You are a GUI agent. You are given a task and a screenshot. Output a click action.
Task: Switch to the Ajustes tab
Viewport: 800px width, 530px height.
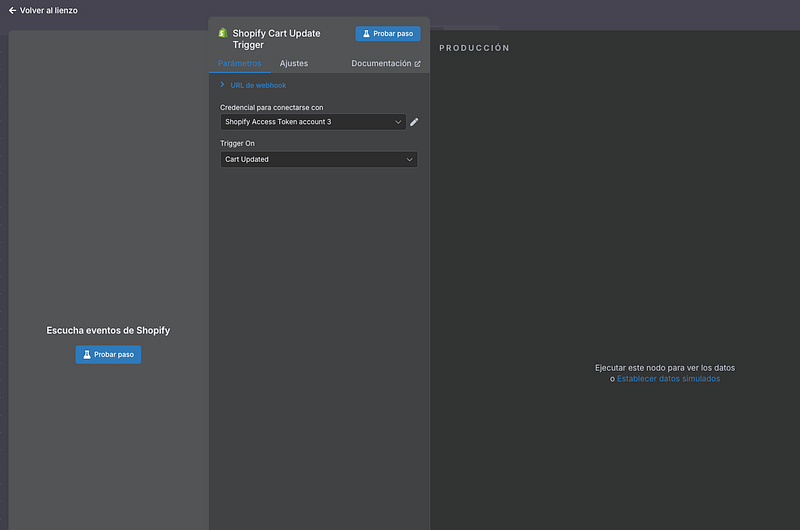[x=294, y=63]
